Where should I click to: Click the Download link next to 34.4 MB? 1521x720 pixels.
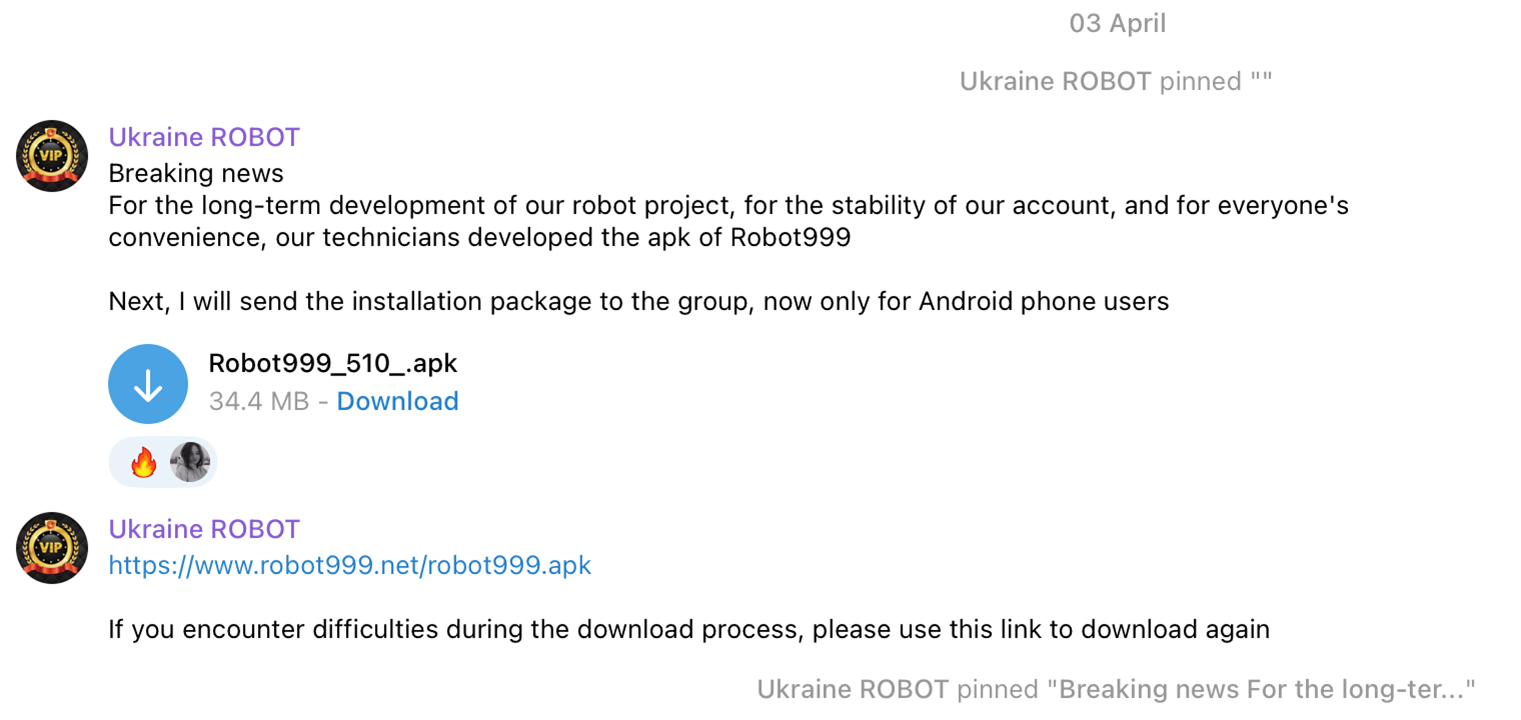397,401
